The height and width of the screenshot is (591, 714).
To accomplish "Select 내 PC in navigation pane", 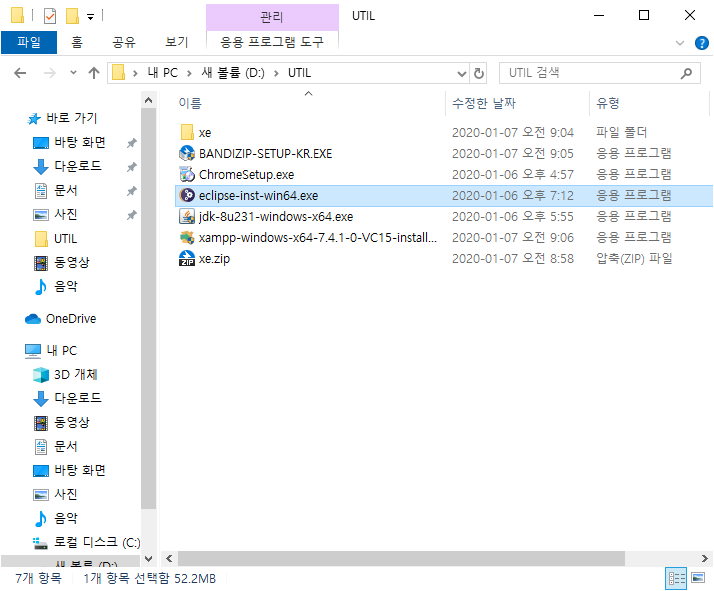I will pos(51,351).
